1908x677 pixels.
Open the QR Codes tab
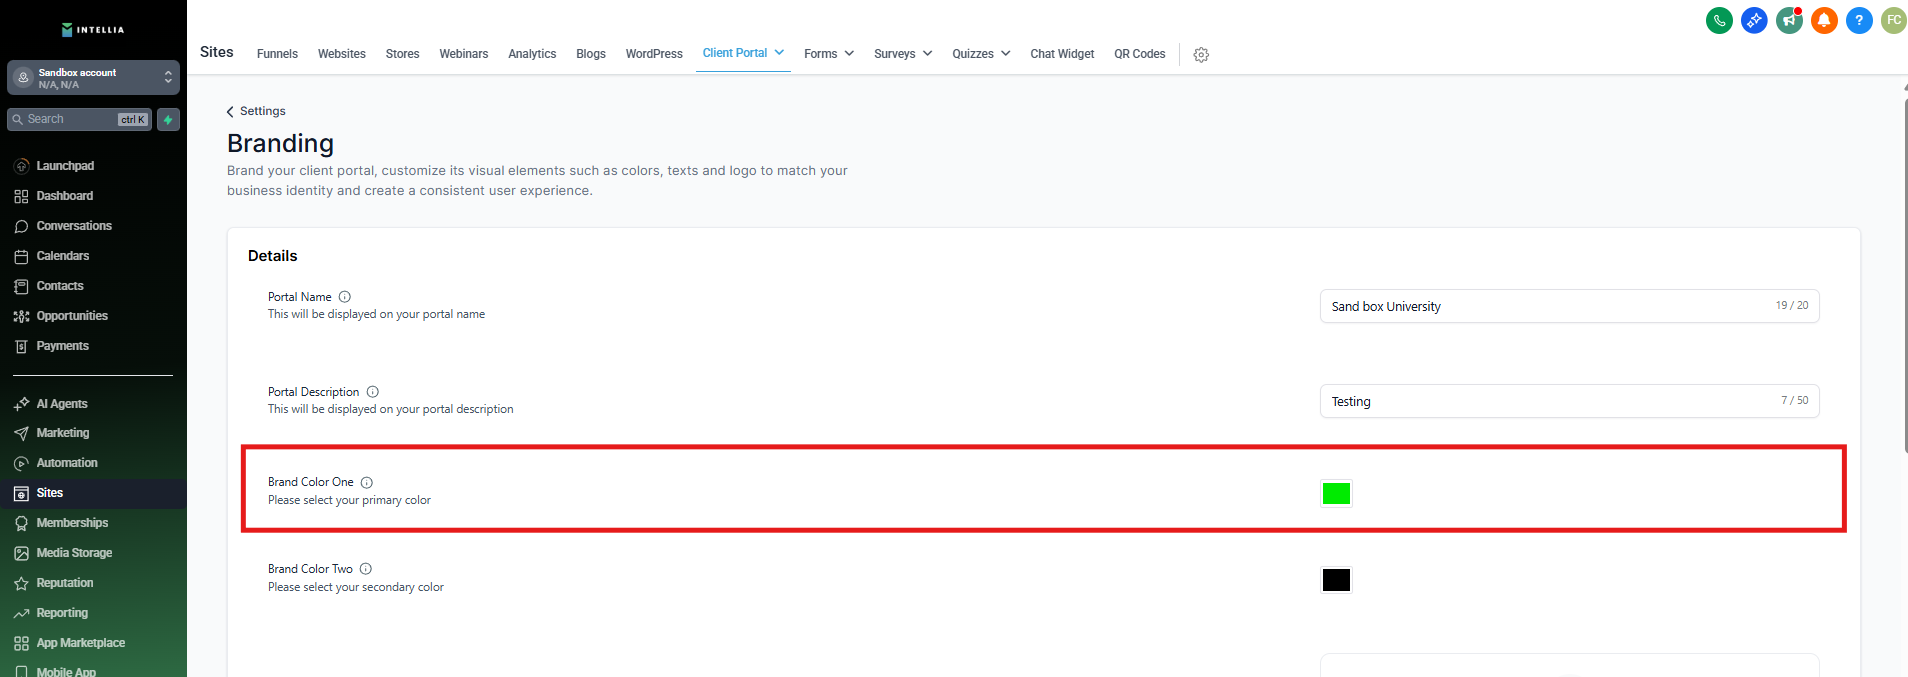click(x=1140, y=54)
